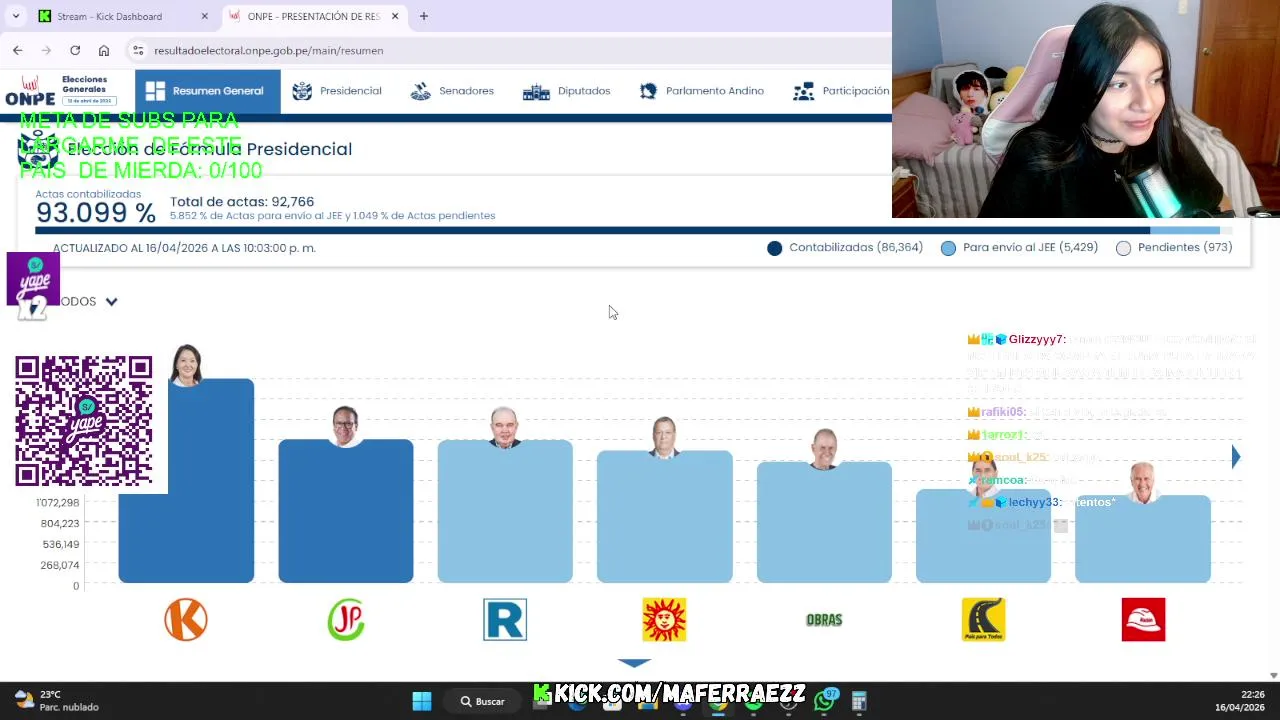Screen dimensions: 1280x720
Task: Click the K party candidate bar
Action: [186, 480]
